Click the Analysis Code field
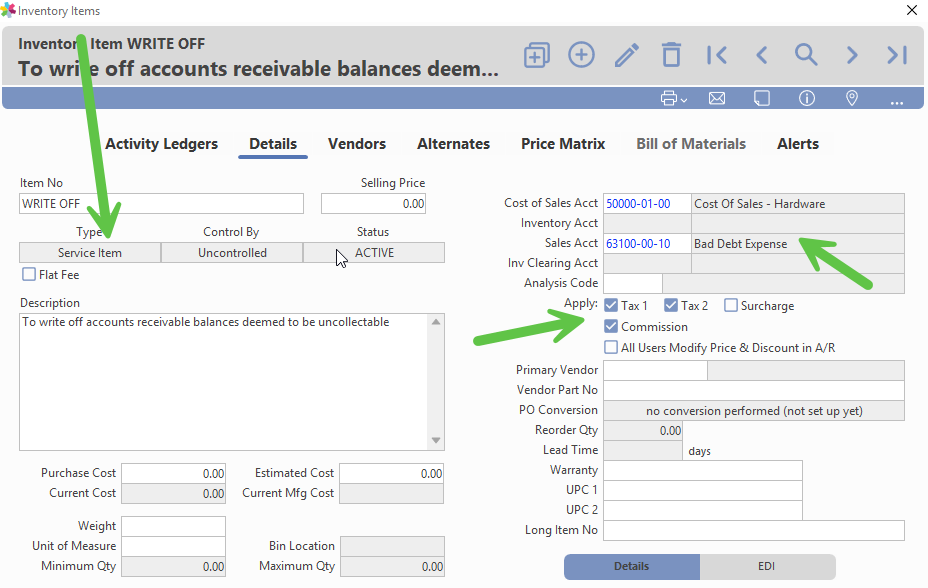Image resolution: width=928 pixels, height=588 pixels. pos(633,283)
